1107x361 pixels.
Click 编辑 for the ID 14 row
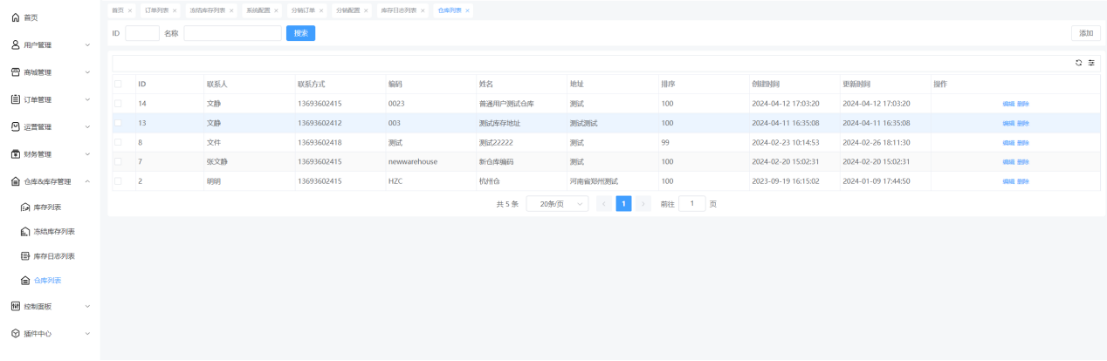[x=1008, y=104]
